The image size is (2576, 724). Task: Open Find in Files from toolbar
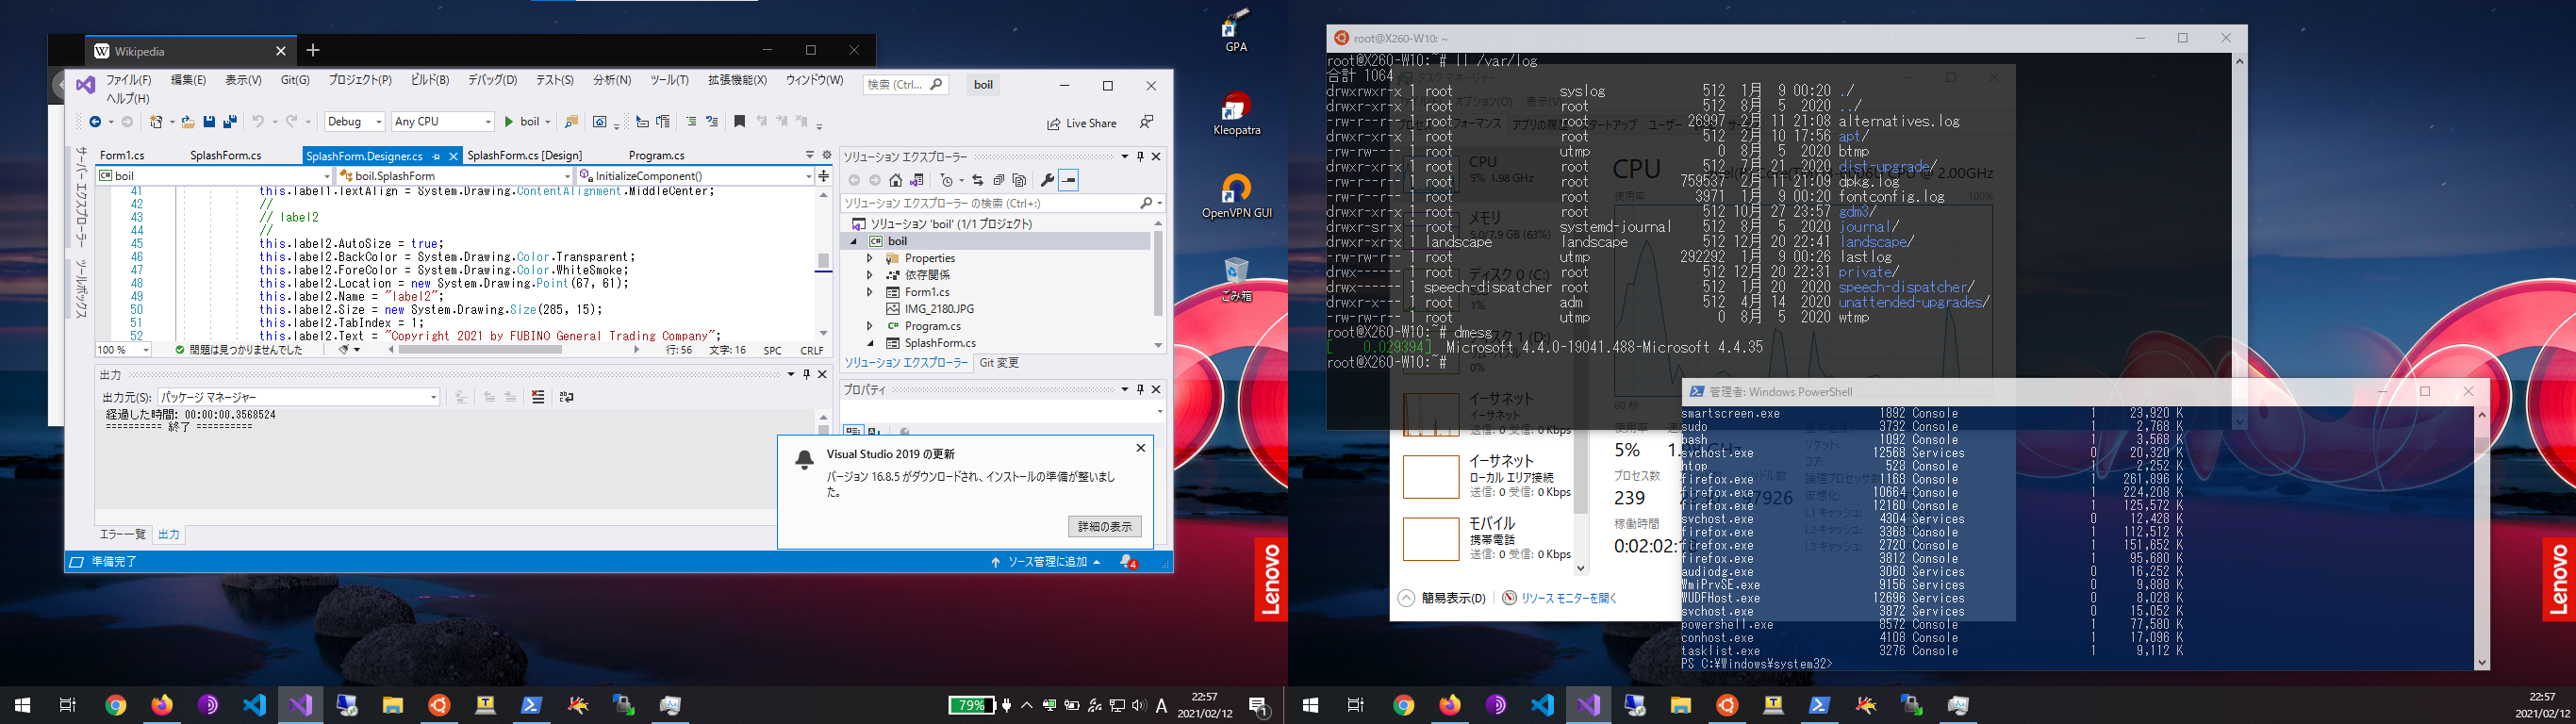[x=571, y=122]
